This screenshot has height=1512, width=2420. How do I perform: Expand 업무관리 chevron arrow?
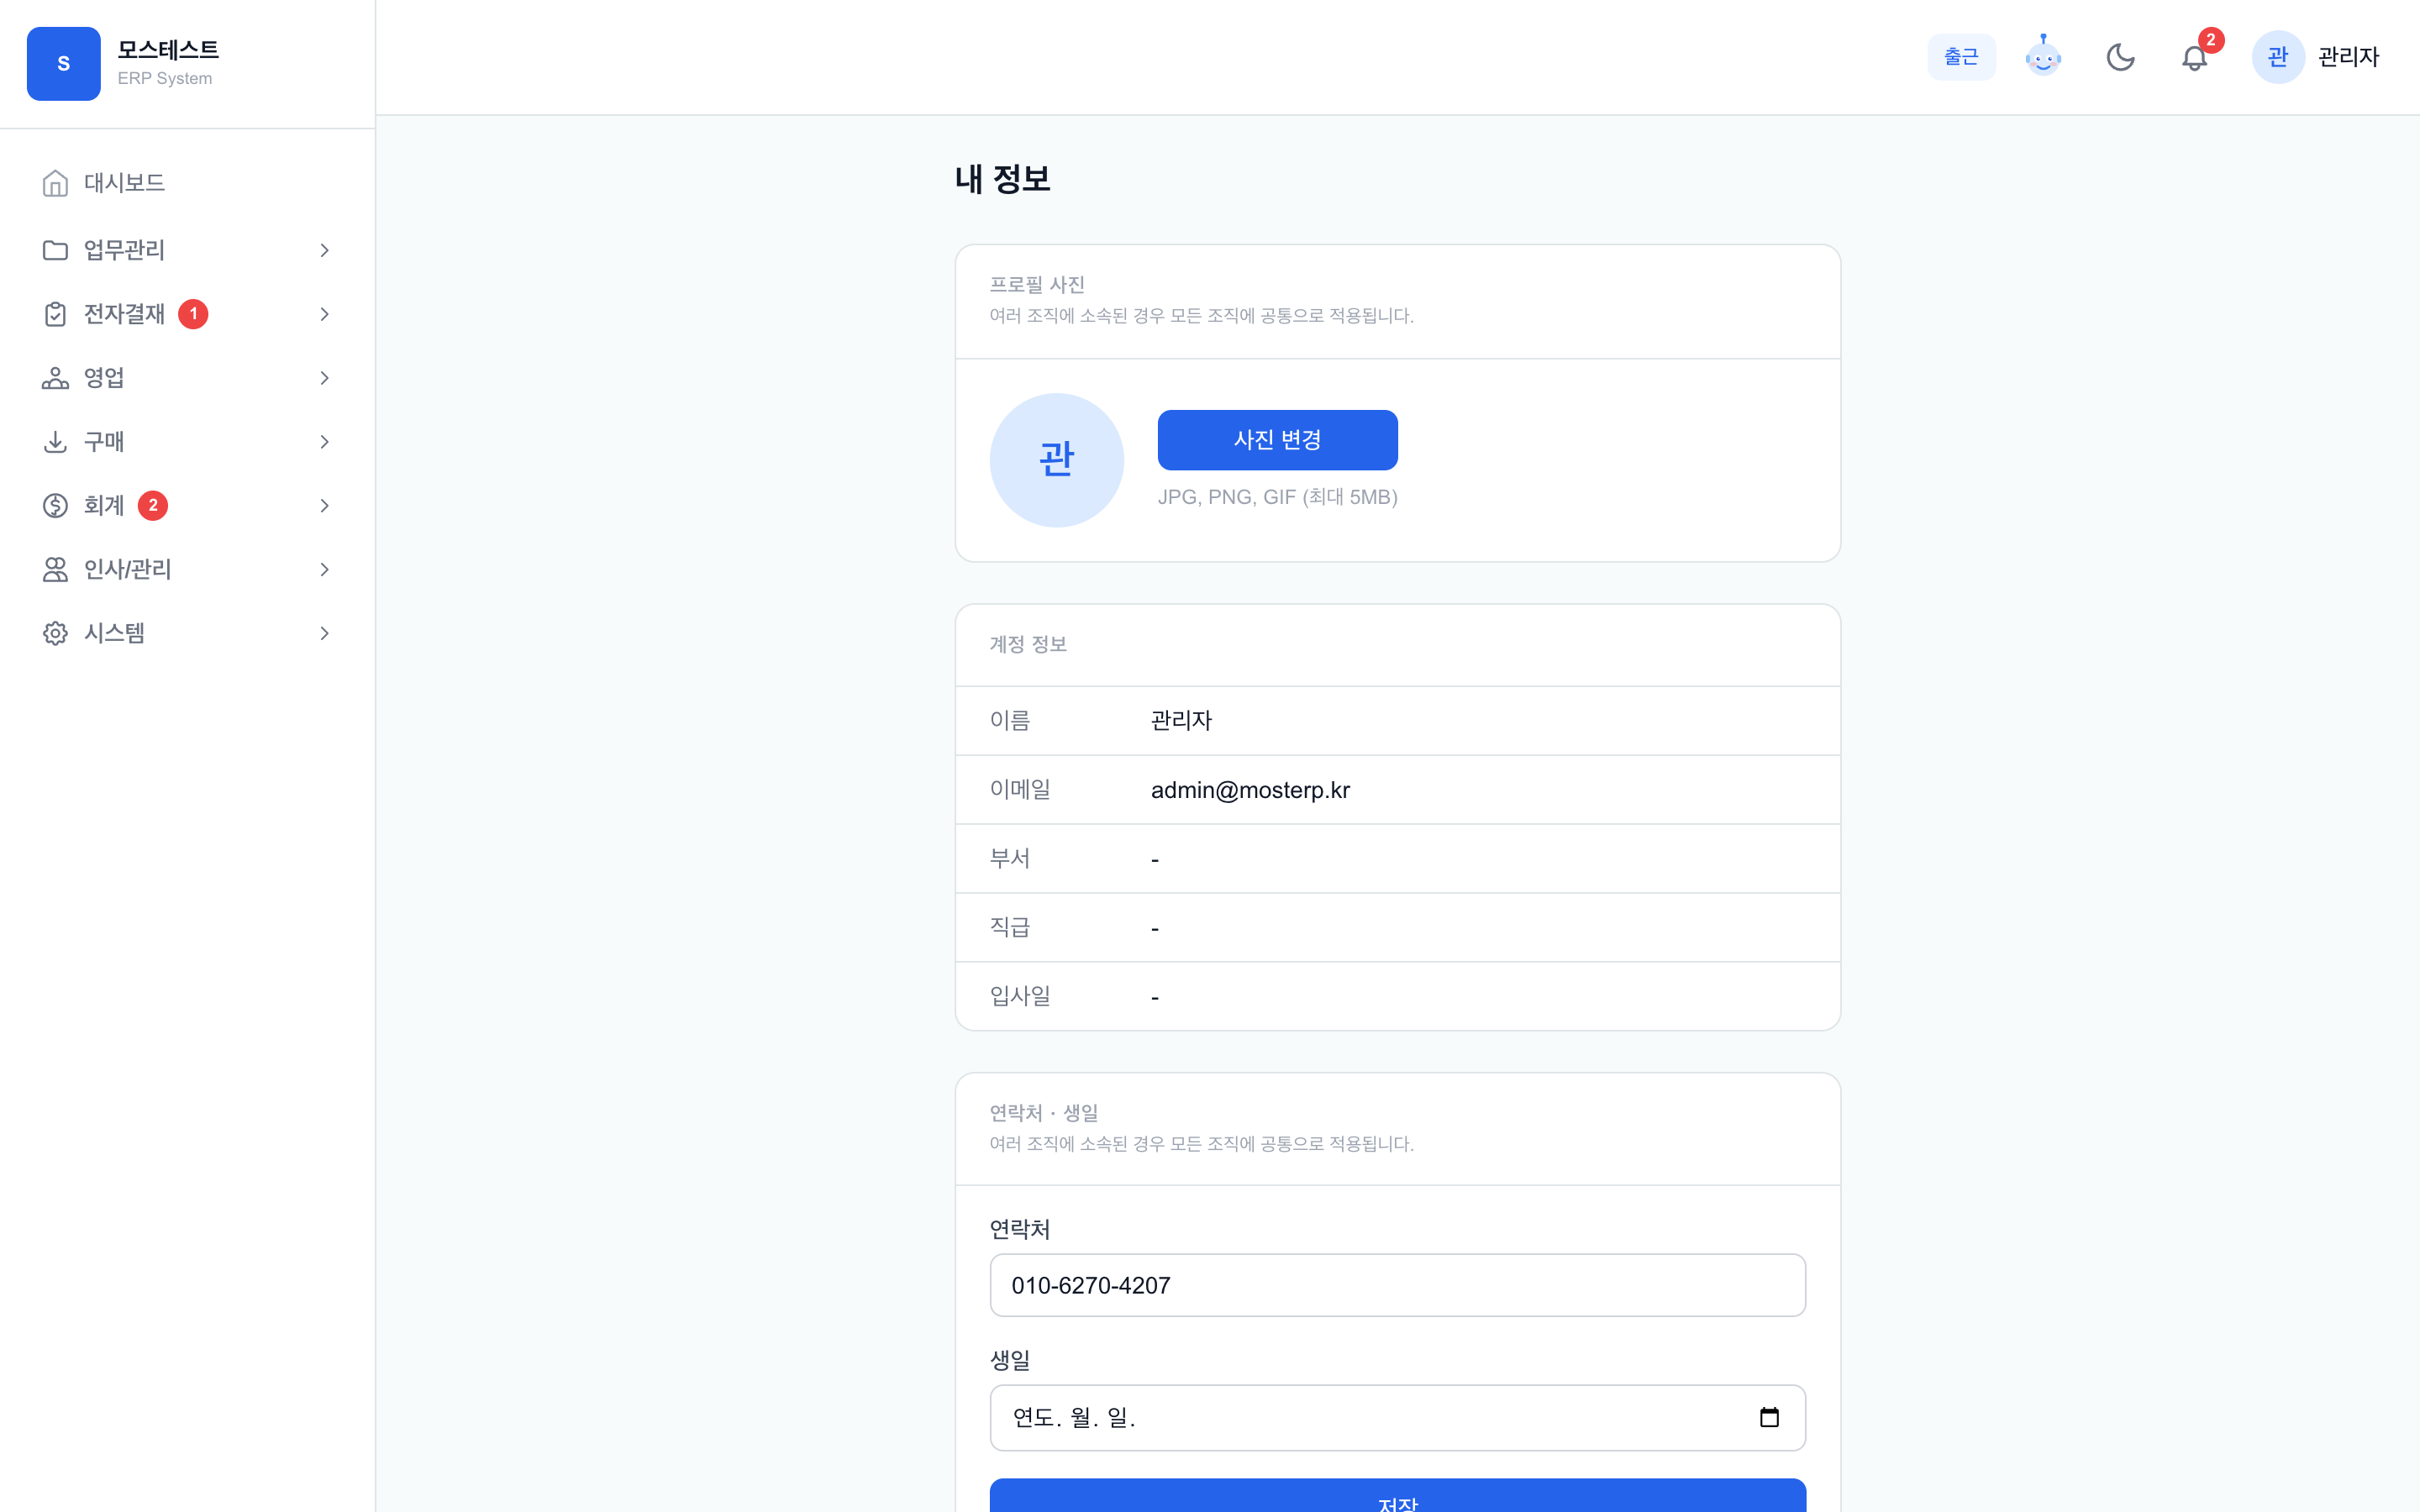[x=324, y=250]
